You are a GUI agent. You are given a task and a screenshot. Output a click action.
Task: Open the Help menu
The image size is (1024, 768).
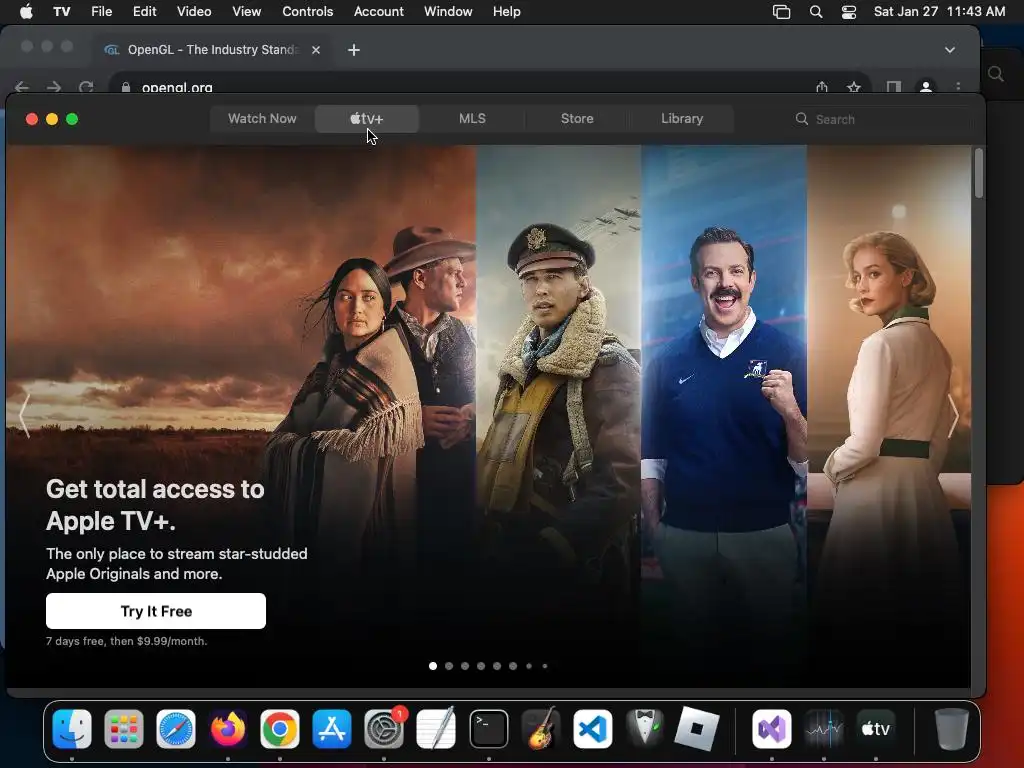coord(506,12)
